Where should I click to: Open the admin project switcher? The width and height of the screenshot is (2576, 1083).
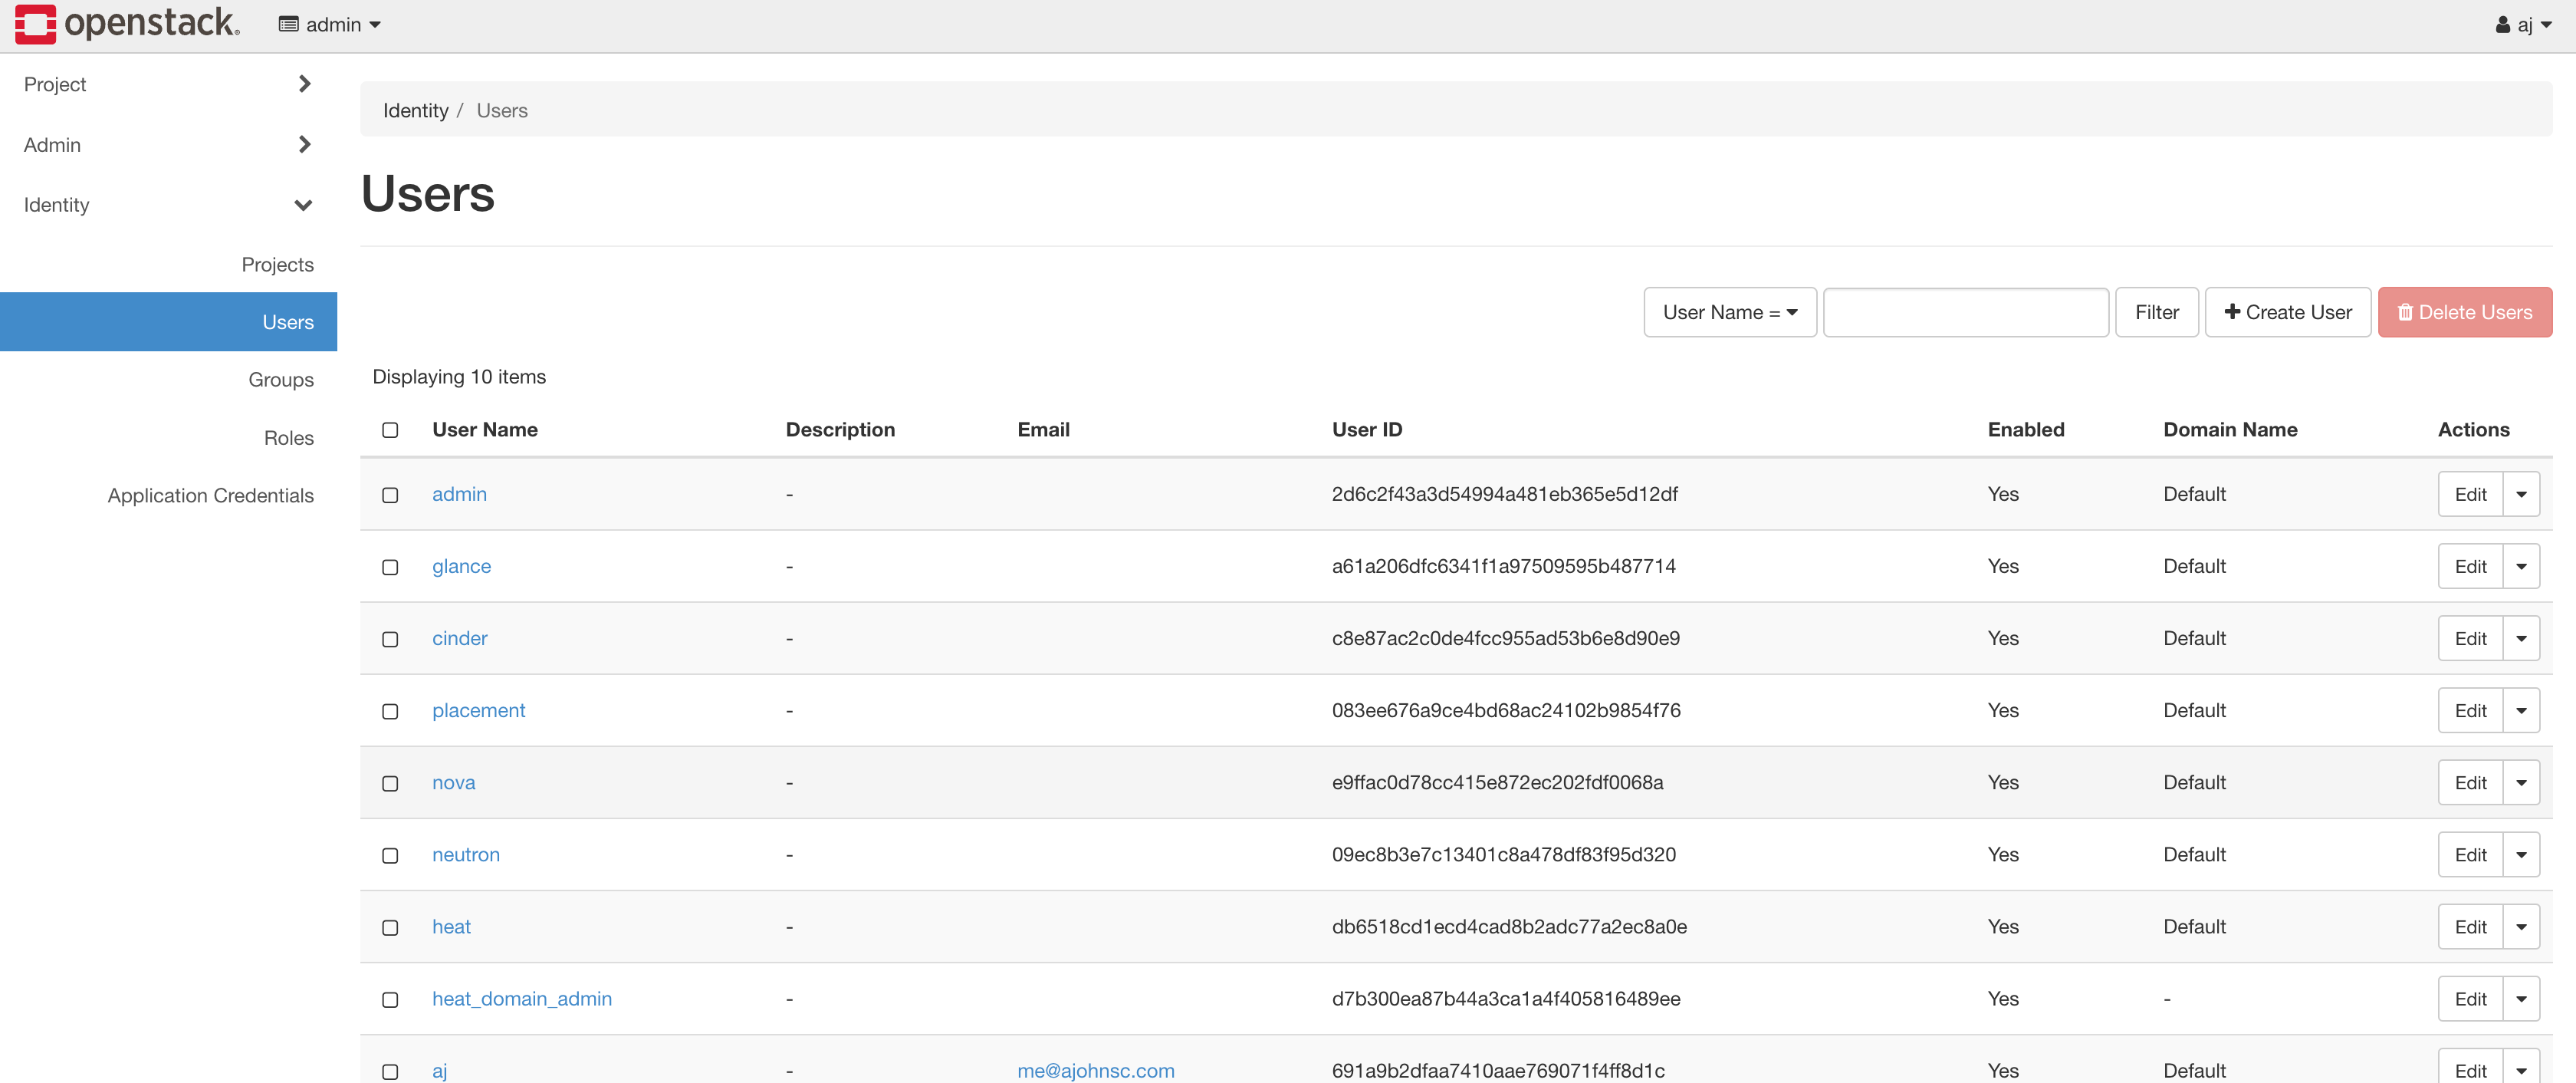coord(329,24)
